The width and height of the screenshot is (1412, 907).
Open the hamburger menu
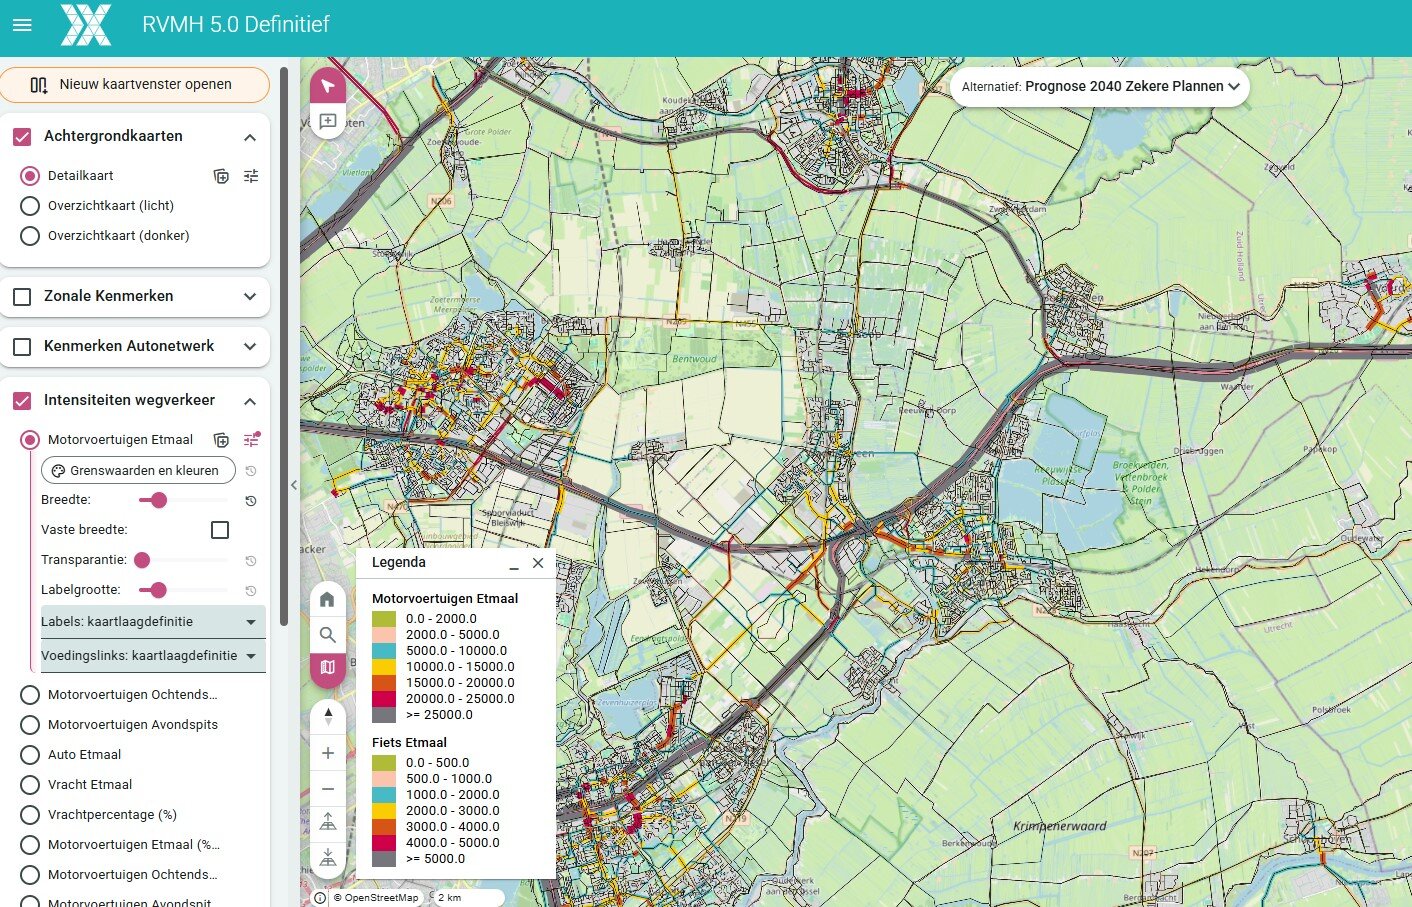[x=22, y=25]
